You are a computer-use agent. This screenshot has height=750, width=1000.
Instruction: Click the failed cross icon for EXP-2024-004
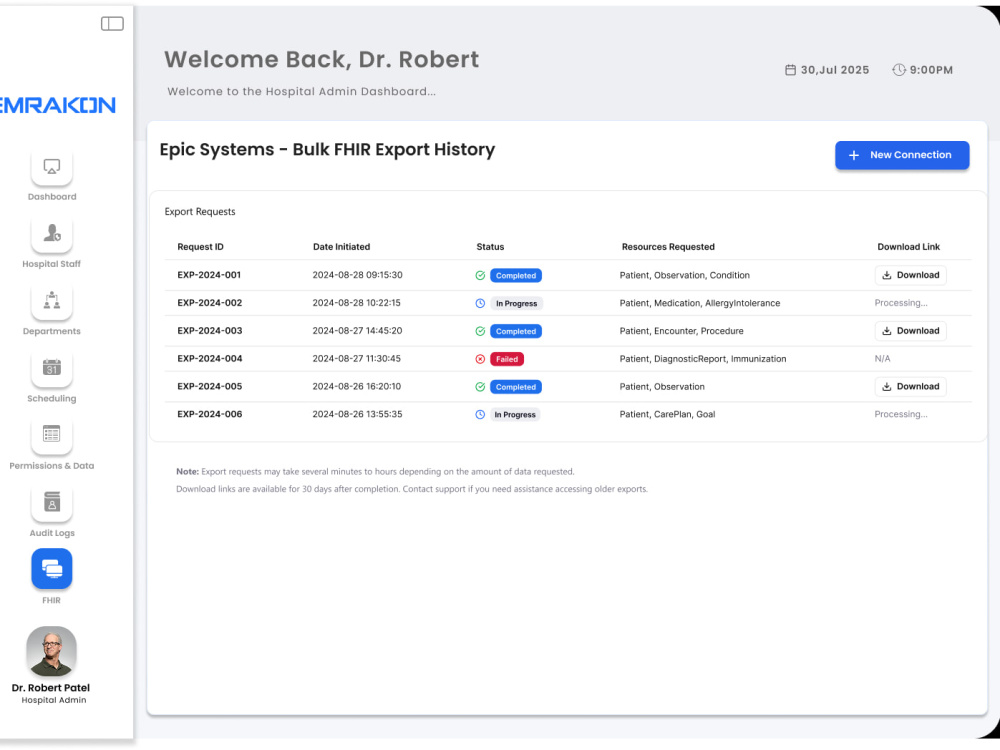click(x=480, y=359)
